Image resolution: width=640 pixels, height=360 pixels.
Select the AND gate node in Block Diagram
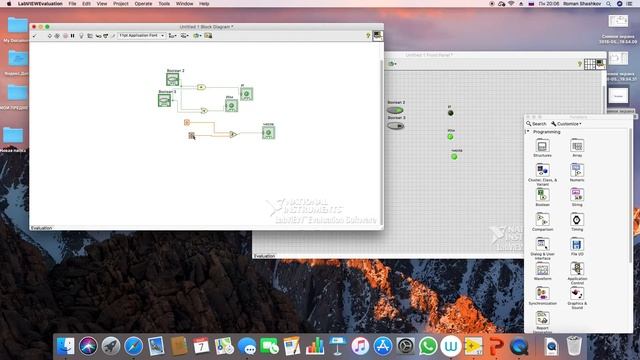point(201,87)
